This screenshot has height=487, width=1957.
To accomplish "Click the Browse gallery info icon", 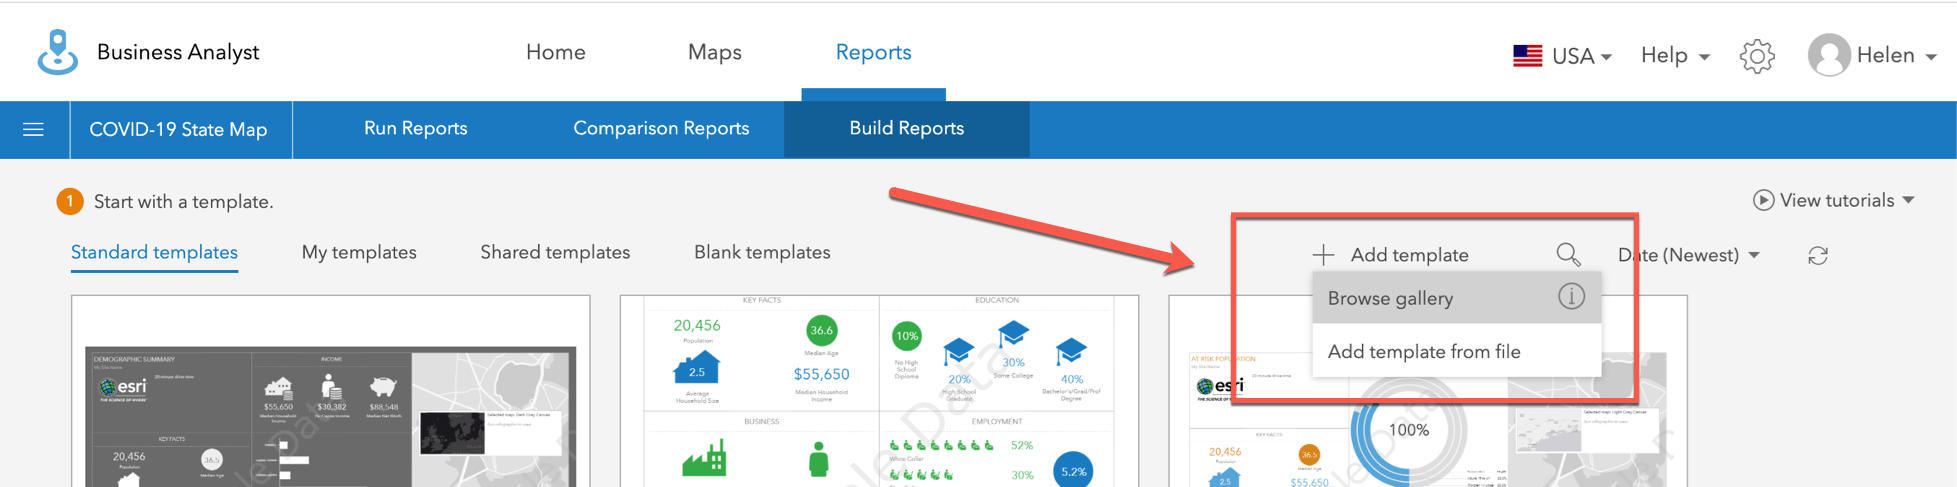I will 1571,297.
